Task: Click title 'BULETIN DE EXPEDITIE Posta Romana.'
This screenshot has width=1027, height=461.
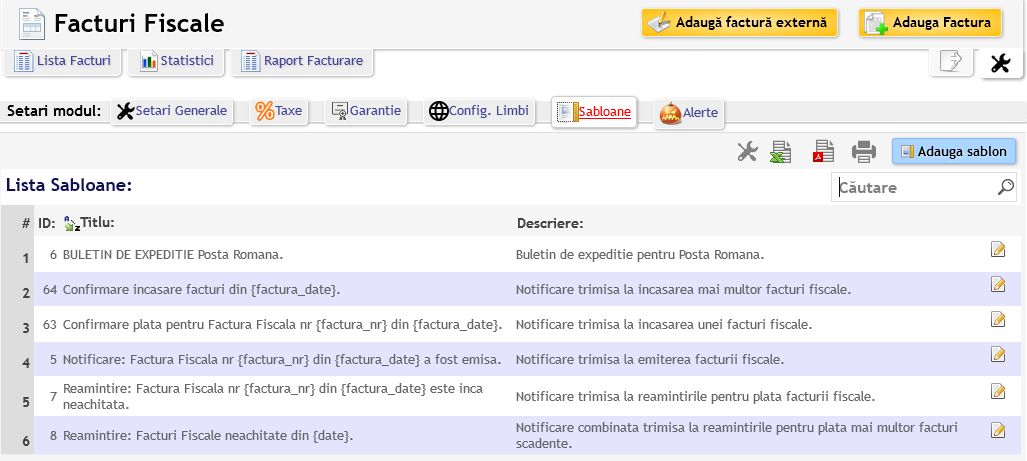Action: [x=173, y=255]
